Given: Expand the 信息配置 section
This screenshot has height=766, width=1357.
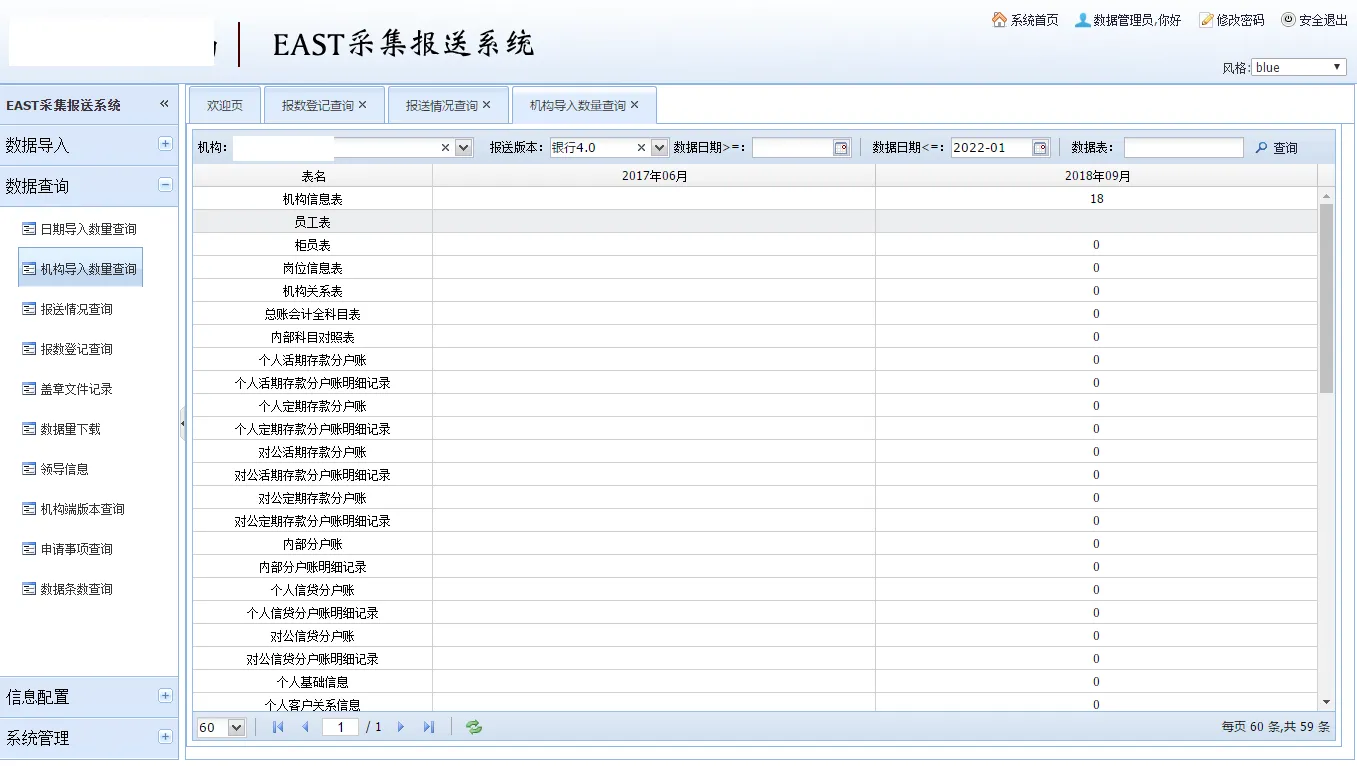Looking at the screenshot, I should tap(165, 696).
